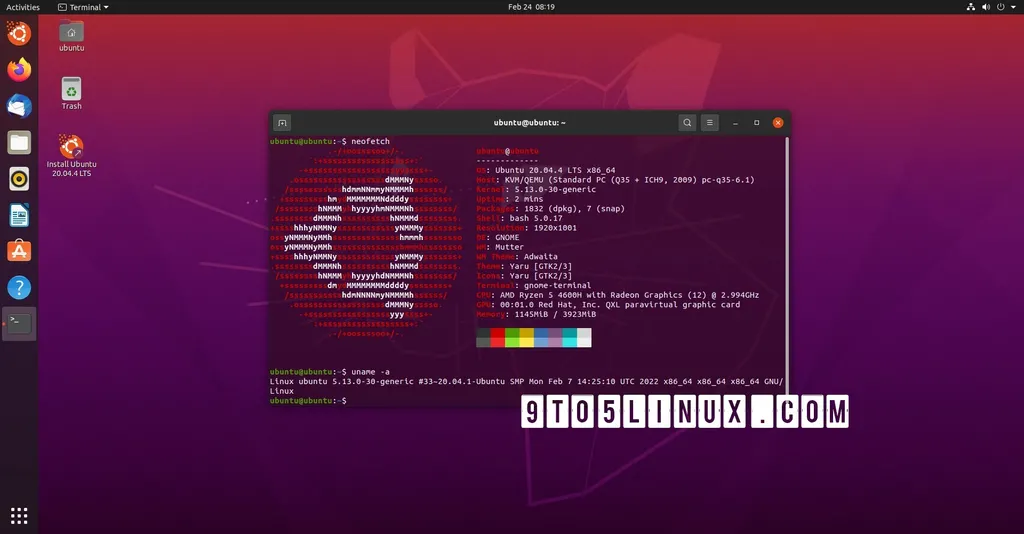The width and height of the screenshot is (1024, 534).
Task: Click the Terminal icon in the dock
Action: click(x=19, y=323)
